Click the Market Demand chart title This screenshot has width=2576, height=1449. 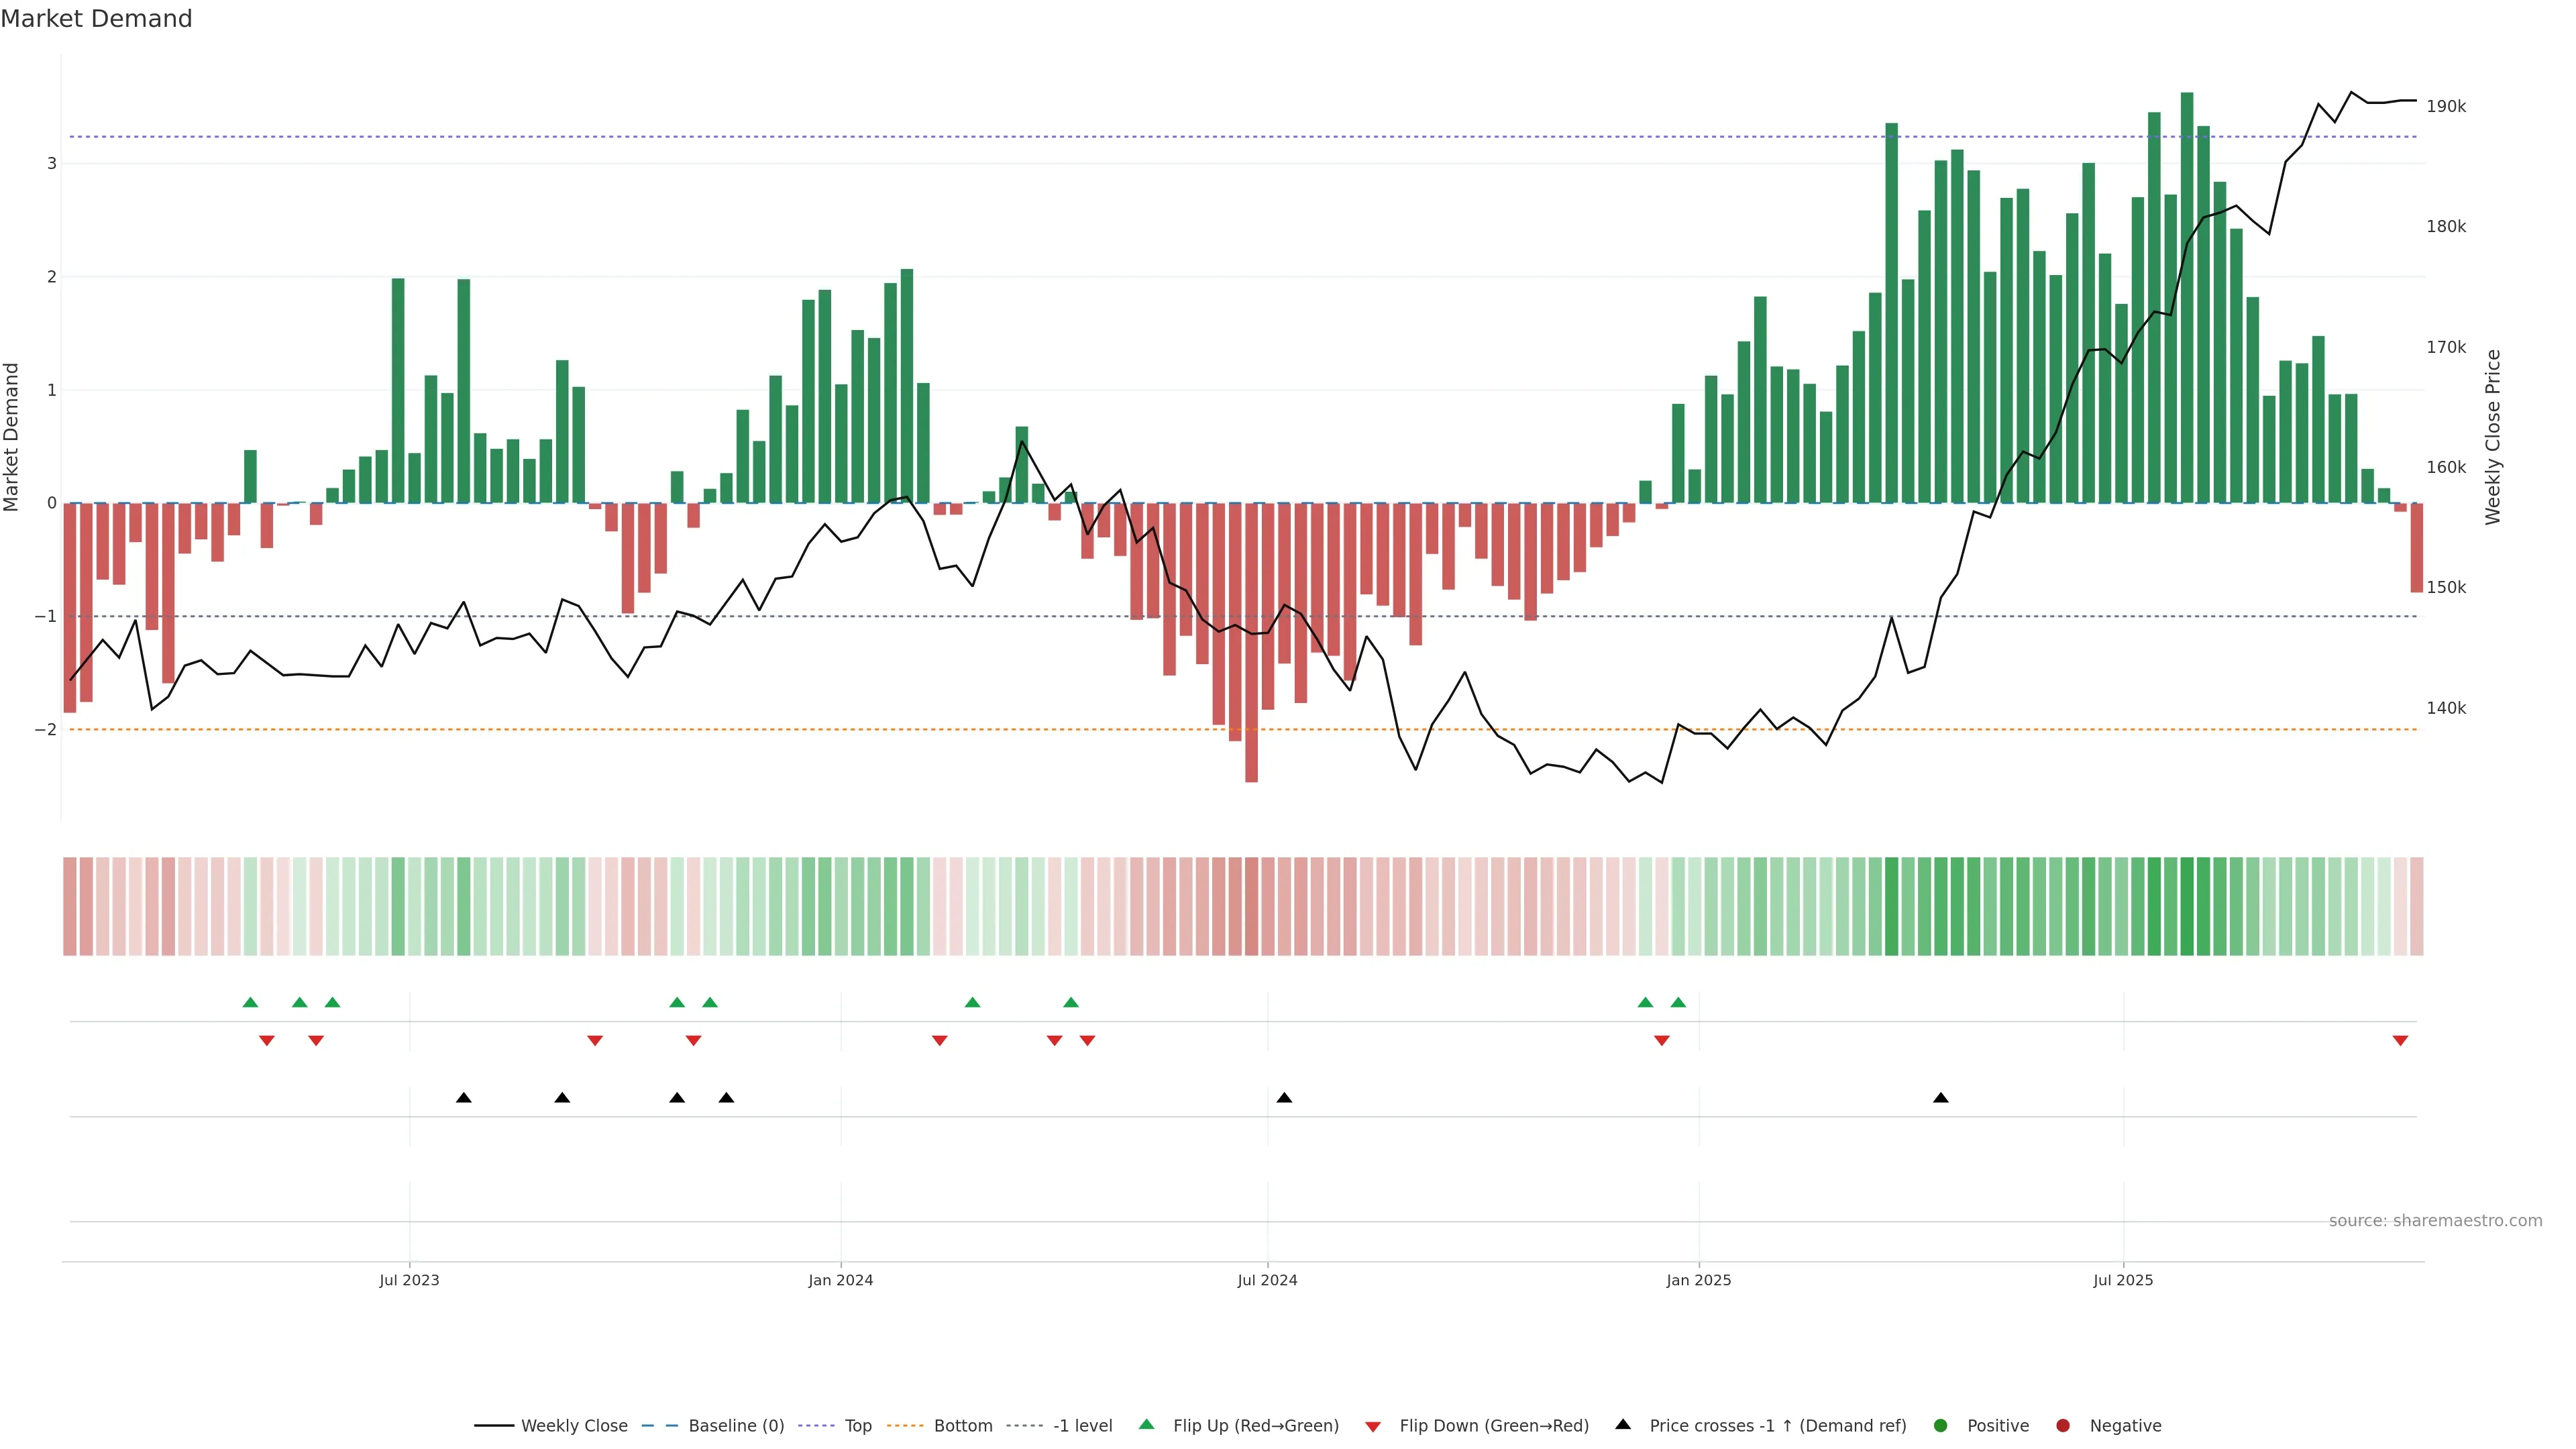pos(96,19)
